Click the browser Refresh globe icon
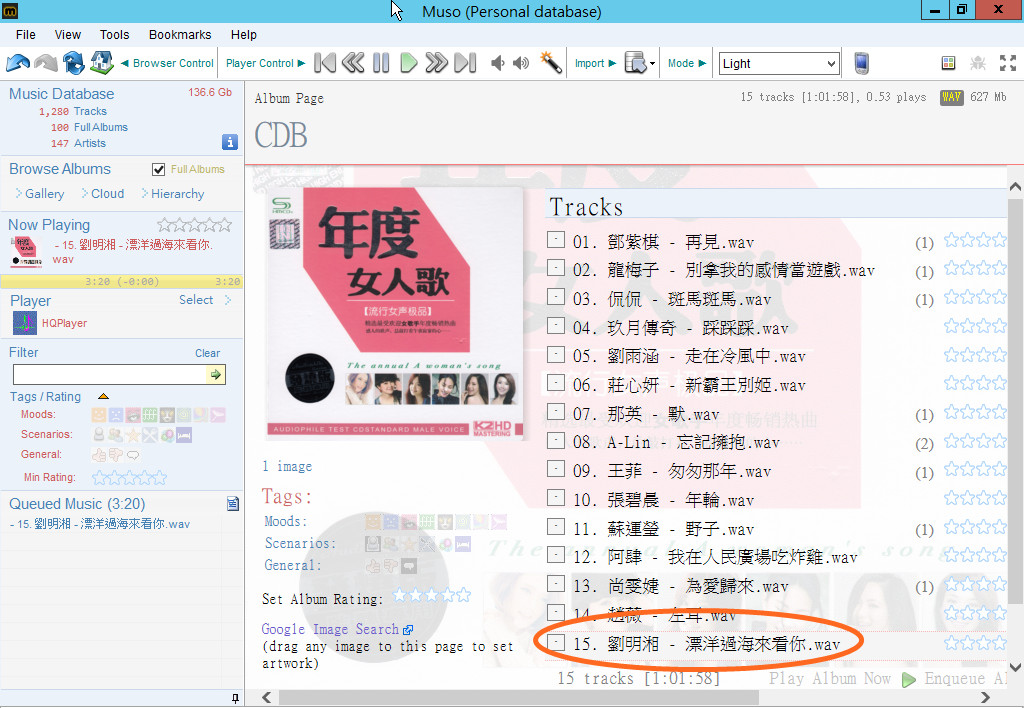The image size is (1024, 708). point(74,63)
